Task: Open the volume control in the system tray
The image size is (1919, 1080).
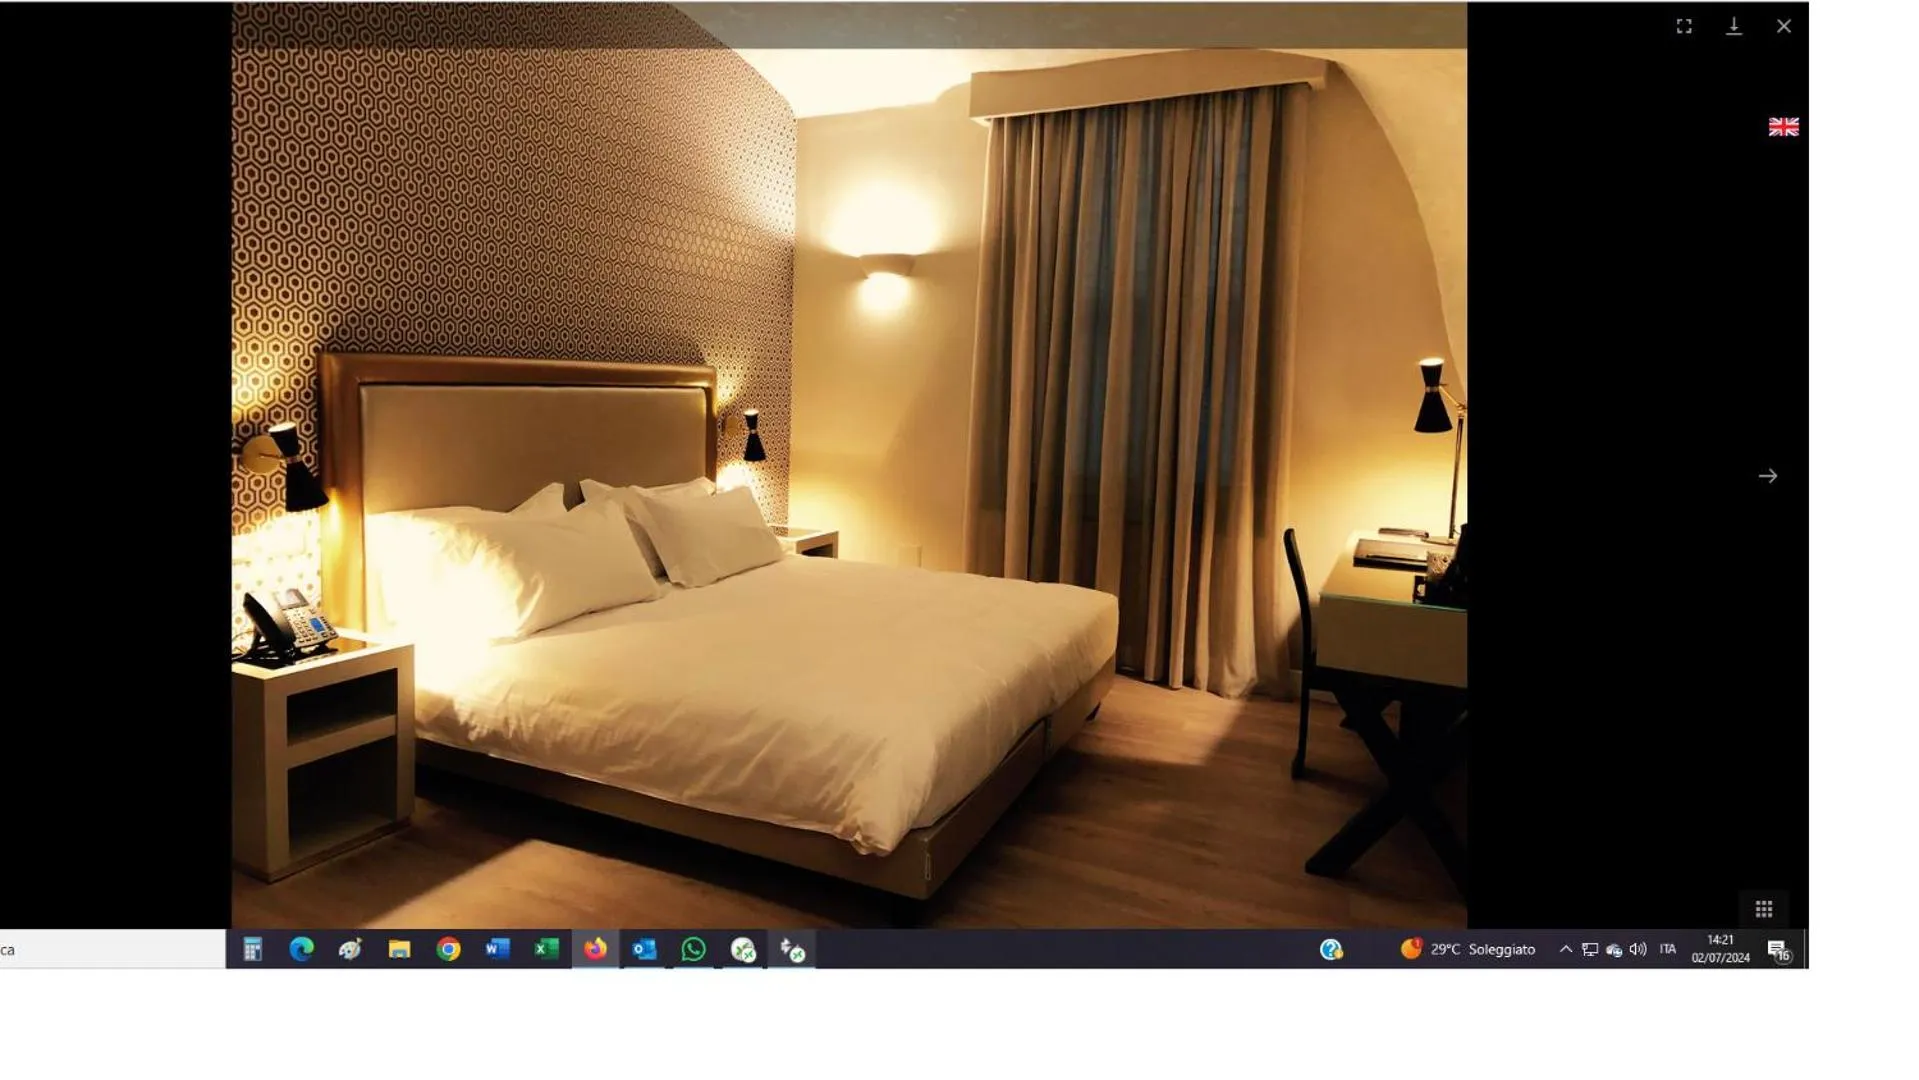Action: pos(1637,949)
